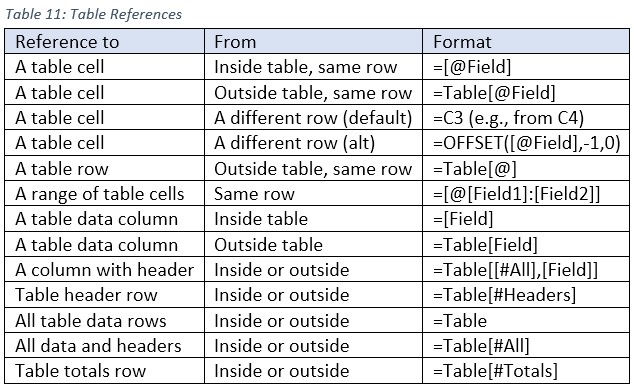Click the 'A range of table cells' cell
Viewport: 634px width, 388px height.
click(x=105, y=194)
